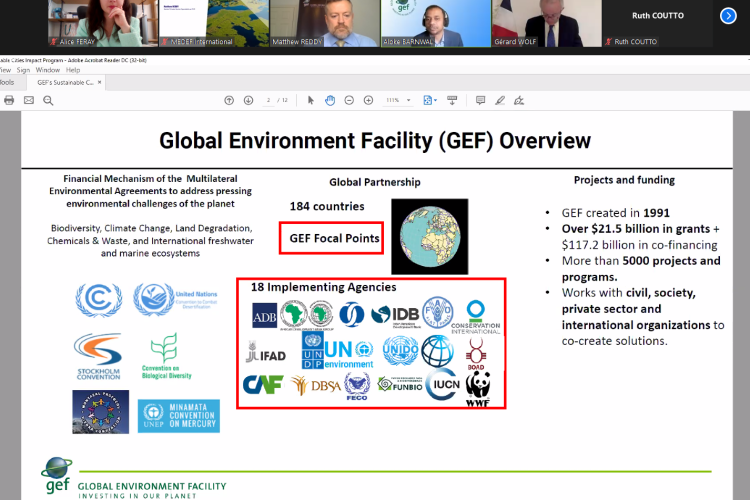Click the DBSA logo
750x500 pixels.
(x=316, y=385)
